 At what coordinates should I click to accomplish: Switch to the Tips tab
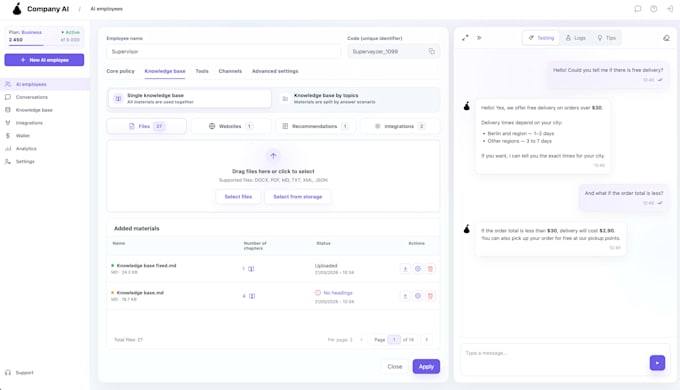click(x=606, y=38)
